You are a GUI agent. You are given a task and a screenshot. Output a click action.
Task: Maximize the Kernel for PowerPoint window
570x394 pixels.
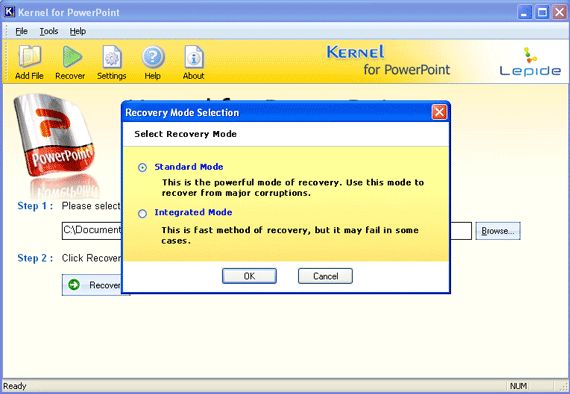coord(542,12)
